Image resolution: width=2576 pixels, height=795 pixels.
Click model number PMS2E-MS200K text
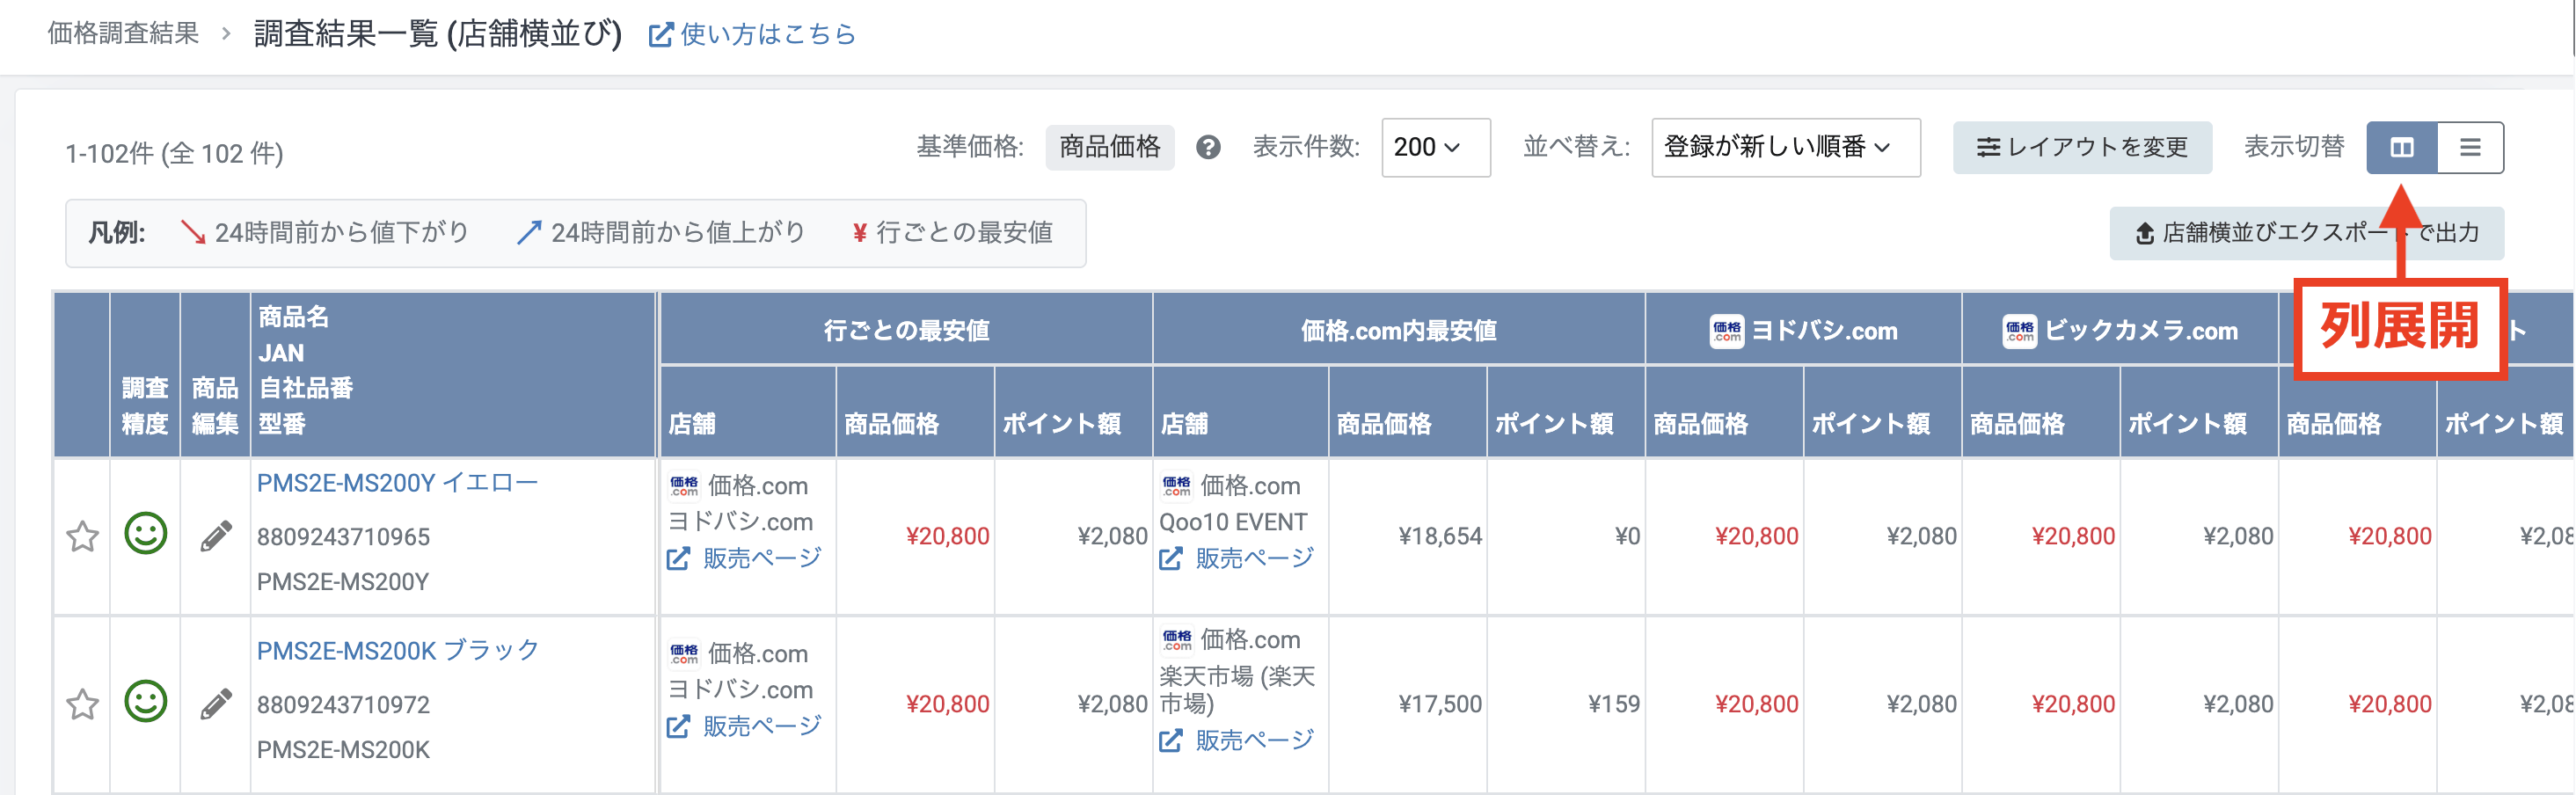(x=343, y=750)
